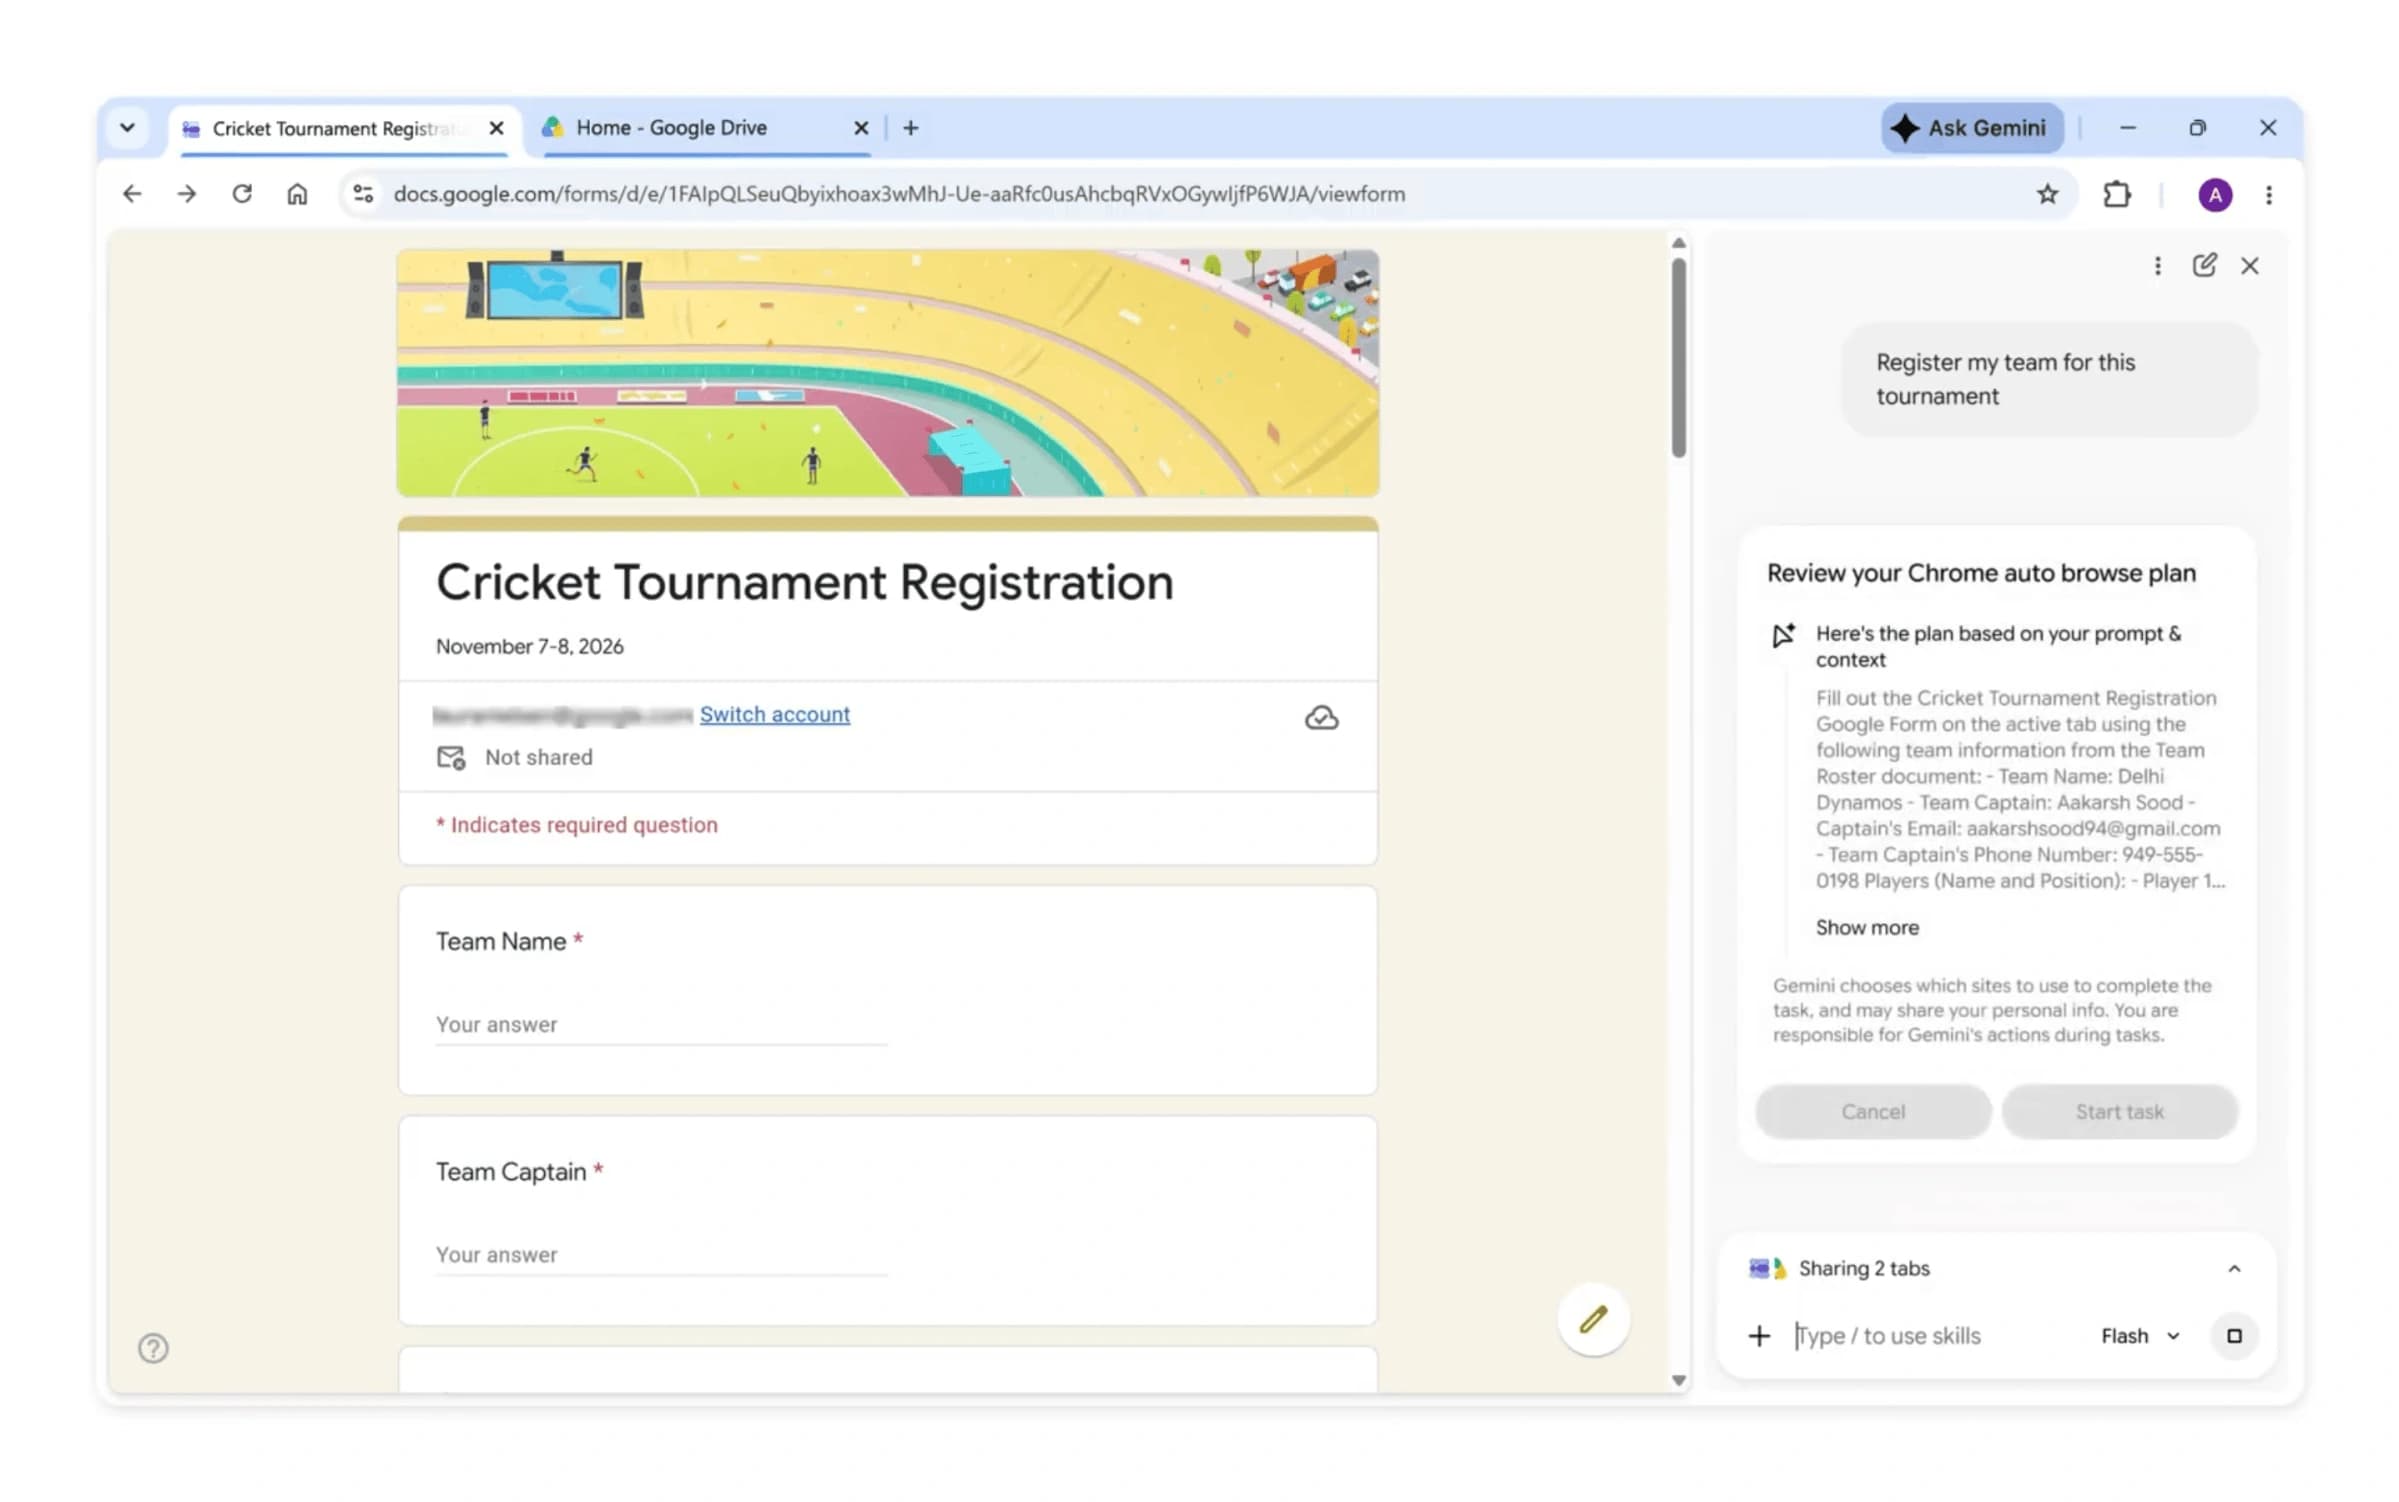This screenshot has width=2399, height=1502.
Task: Open the Flash model dropdown
Action: pos(2140,1336)
